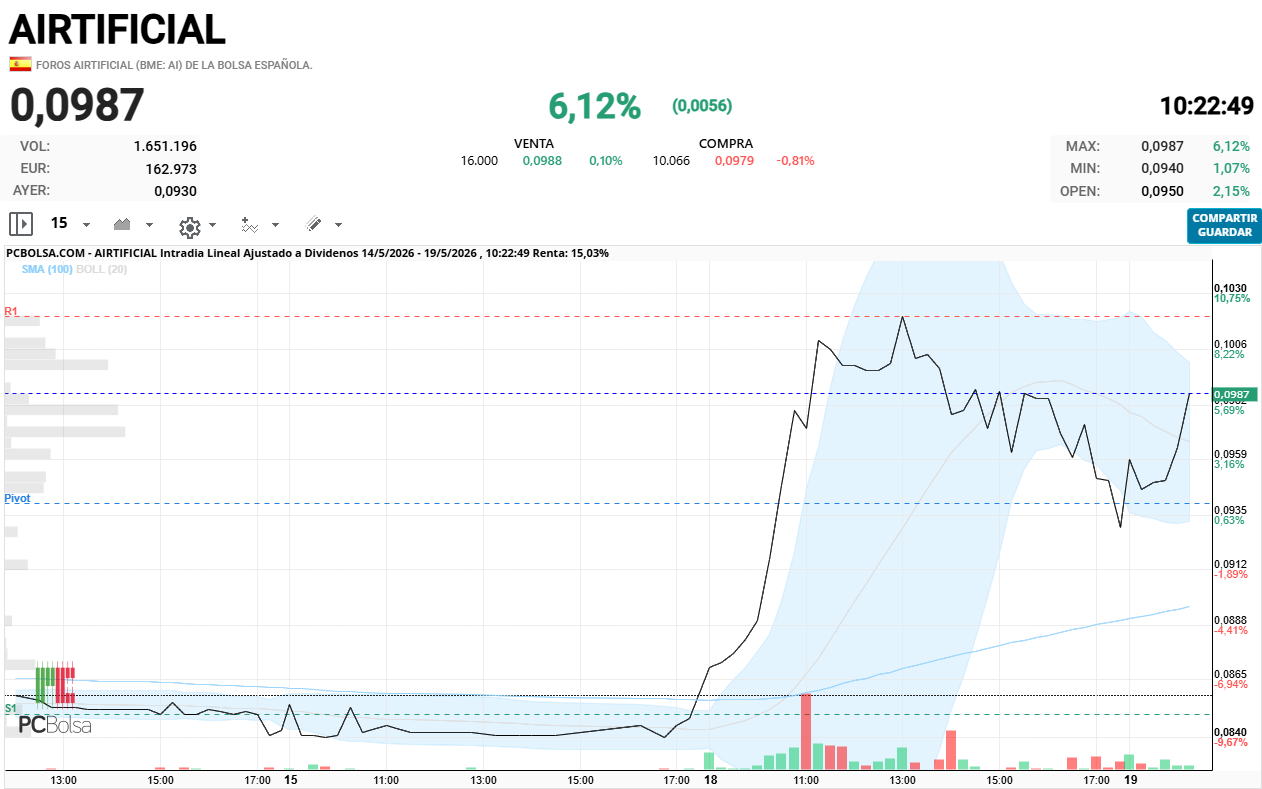Image resolution: width=1262 pixels, height=789 pixels.
Task: Click the AIRTIFICIAL title heading
Action: 118,30
